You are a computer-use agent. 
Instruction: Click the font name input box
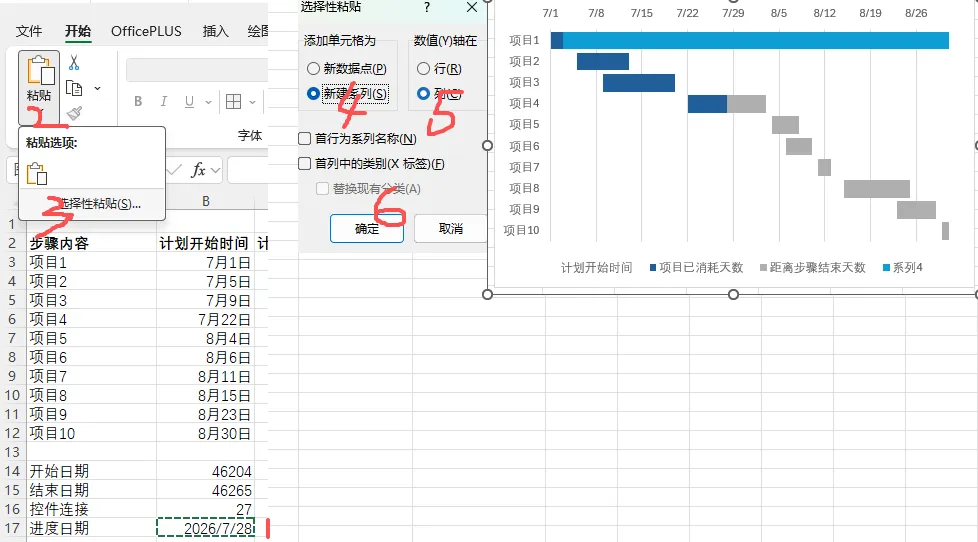[197, 70]
